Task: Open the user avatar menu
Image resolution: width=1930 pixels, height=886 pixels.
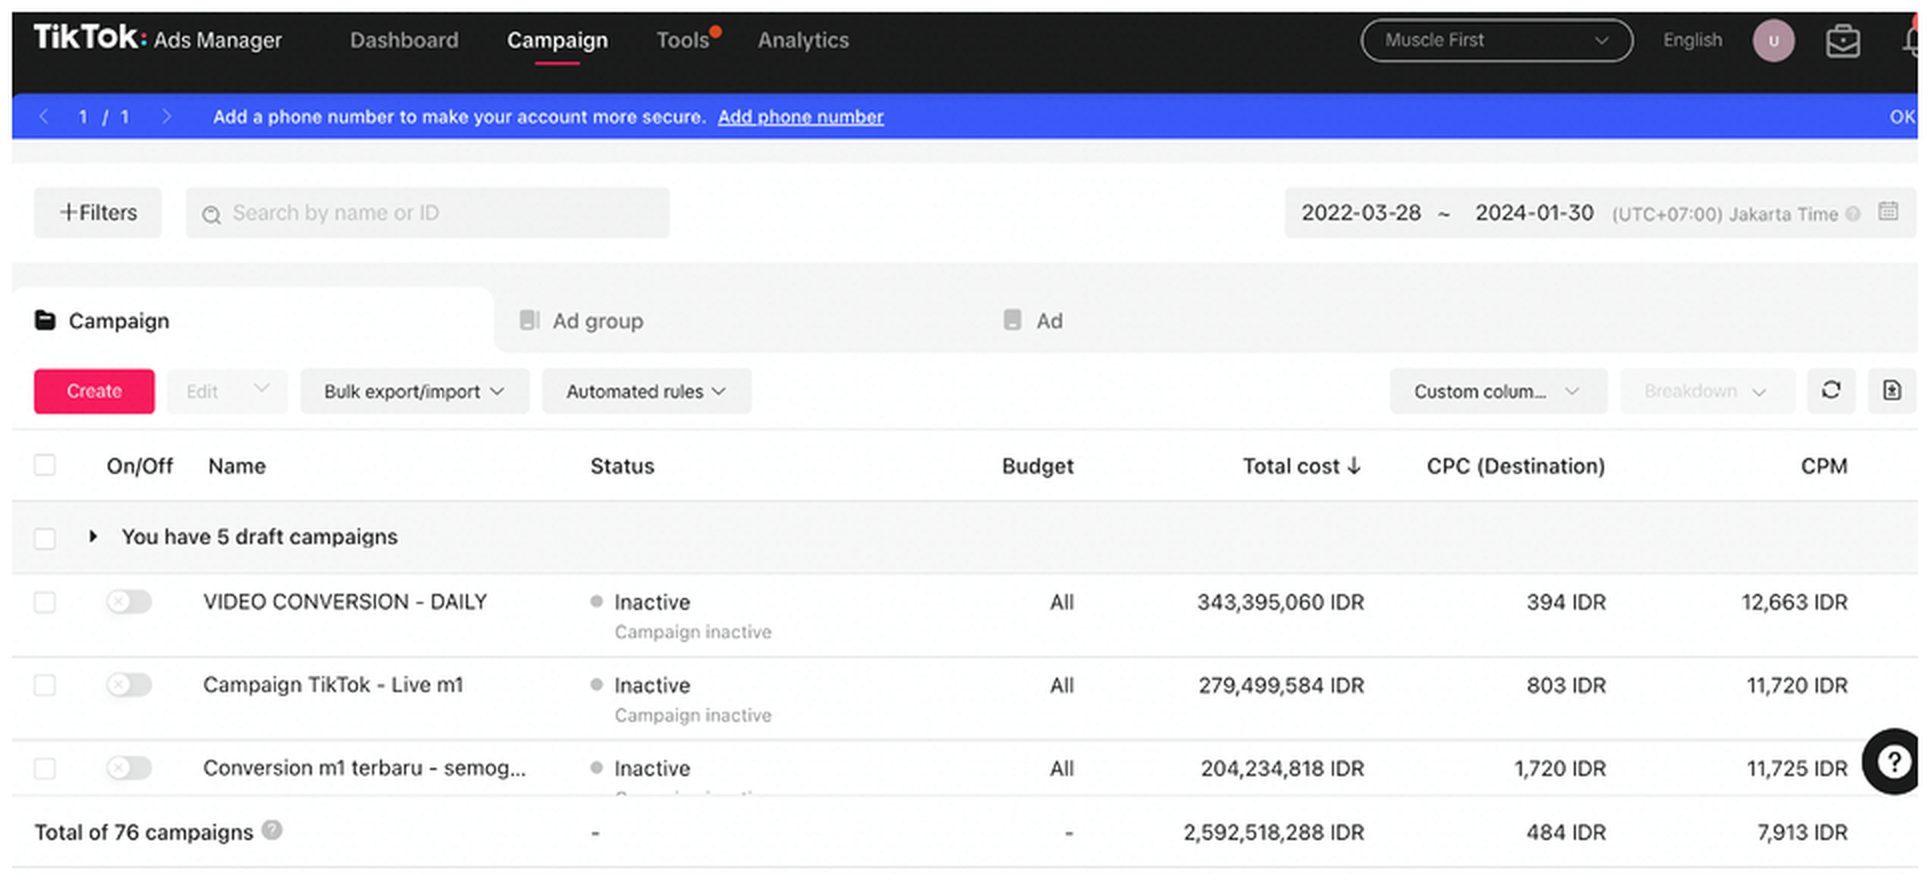Action: pos(1773,41)
